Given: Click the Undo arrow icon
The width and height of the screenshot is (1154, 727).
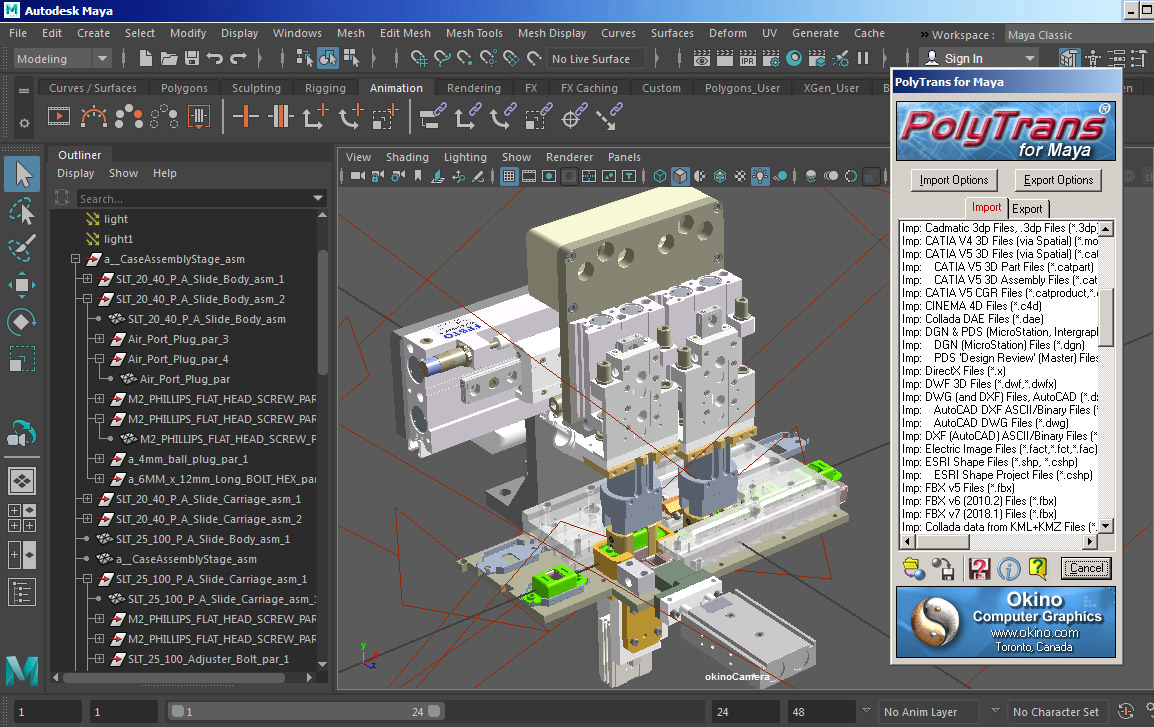Looking at the screenshot, I should (216, 59).
